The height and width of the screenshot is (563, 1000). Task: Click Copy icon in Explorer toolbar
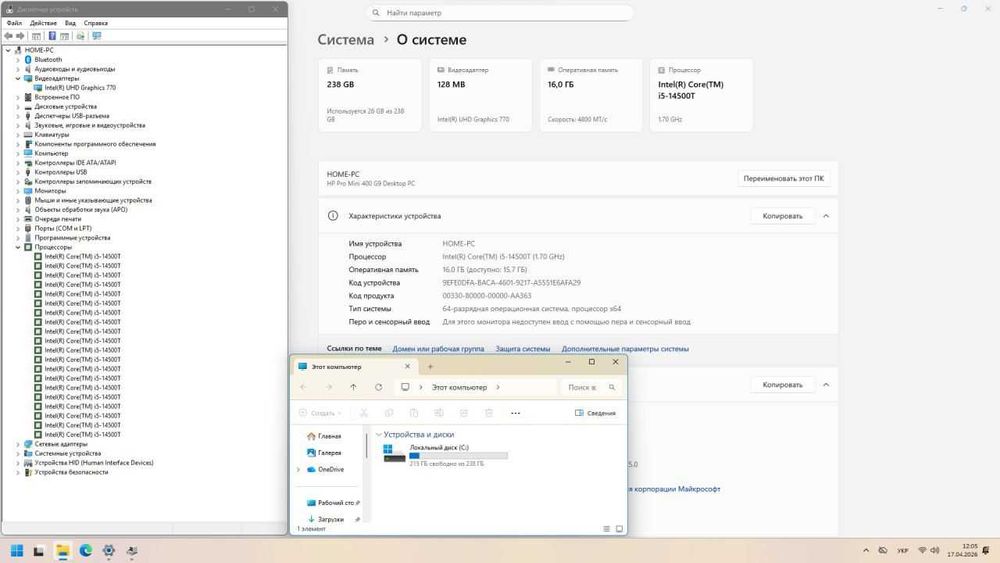click(x=388, y=413)
